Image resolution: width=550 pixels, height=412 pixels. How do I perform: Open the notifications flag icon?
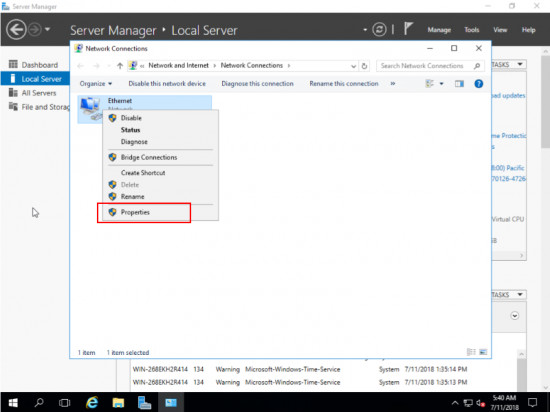(x=408, y=29)
